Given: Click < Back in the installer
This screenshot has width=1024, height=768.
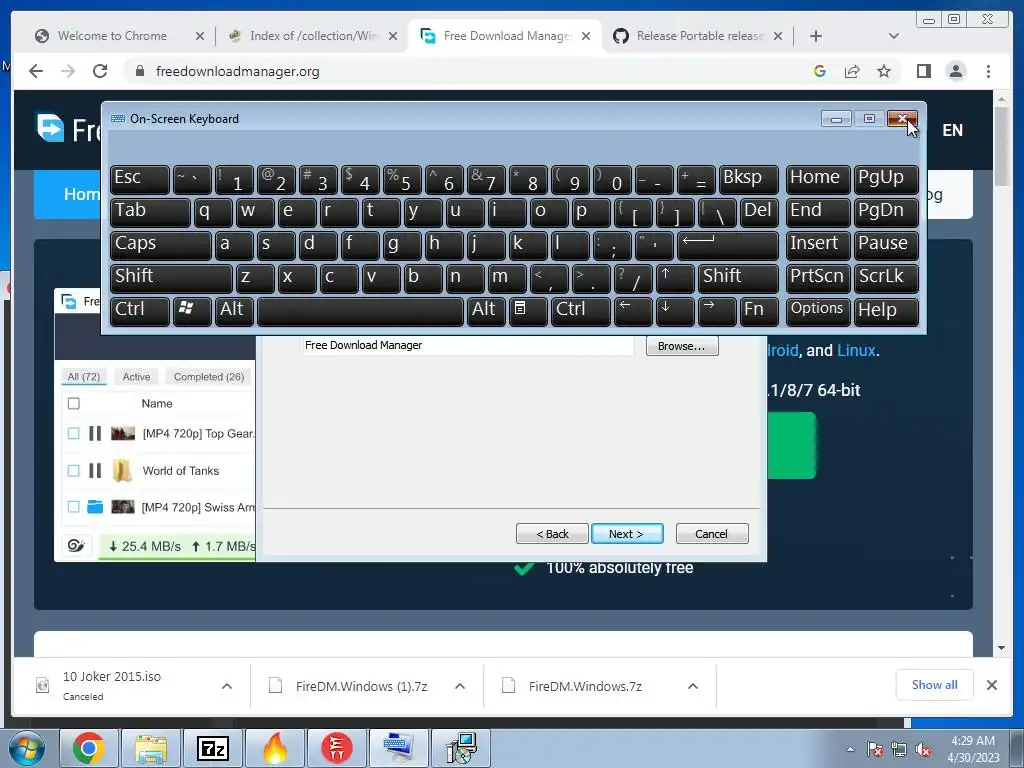Looking at the screenshot, I should click(552, 534).
